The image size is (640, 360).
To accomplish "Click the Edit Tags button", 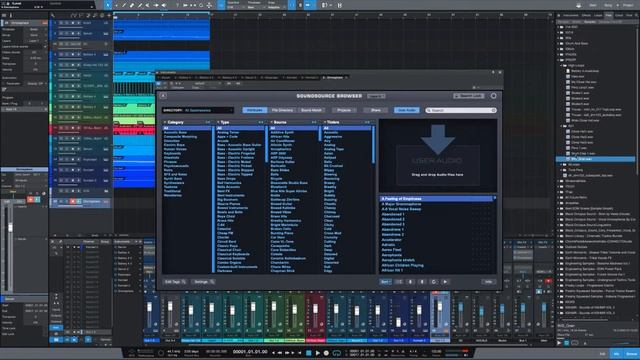I will click(175, 282).
